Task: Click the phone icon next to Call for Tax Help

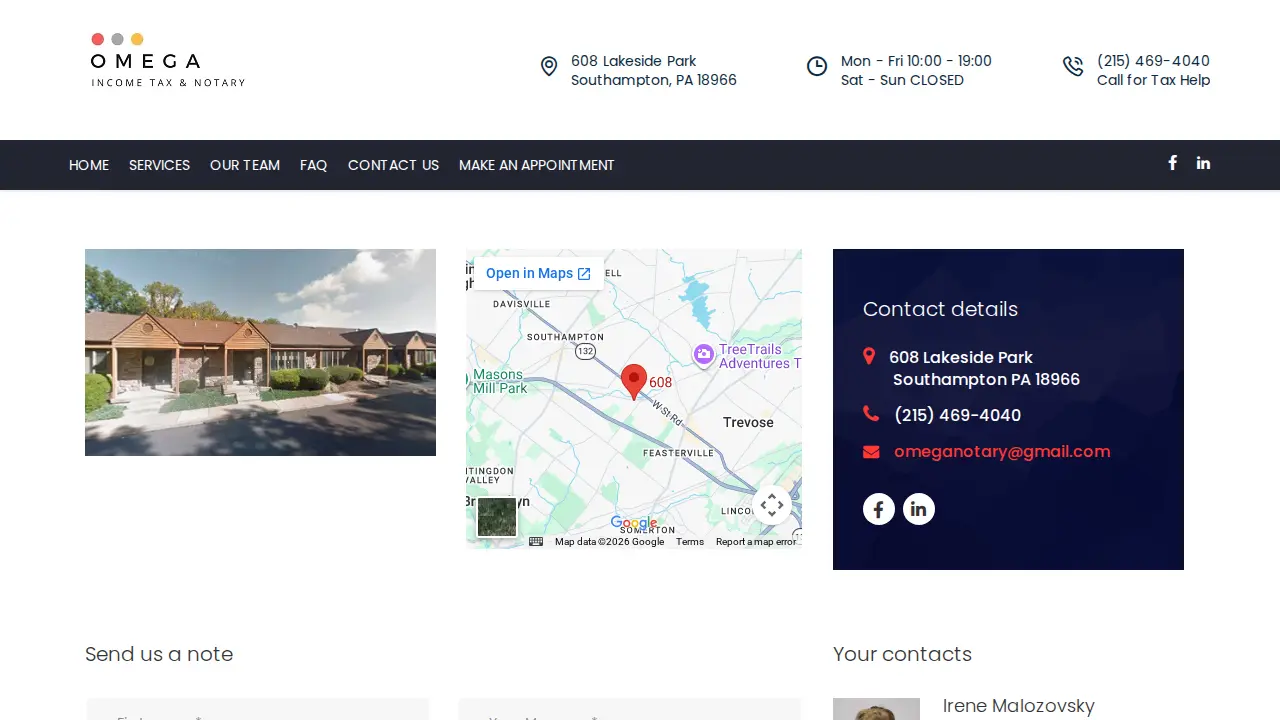Action: pos(1073,66)
